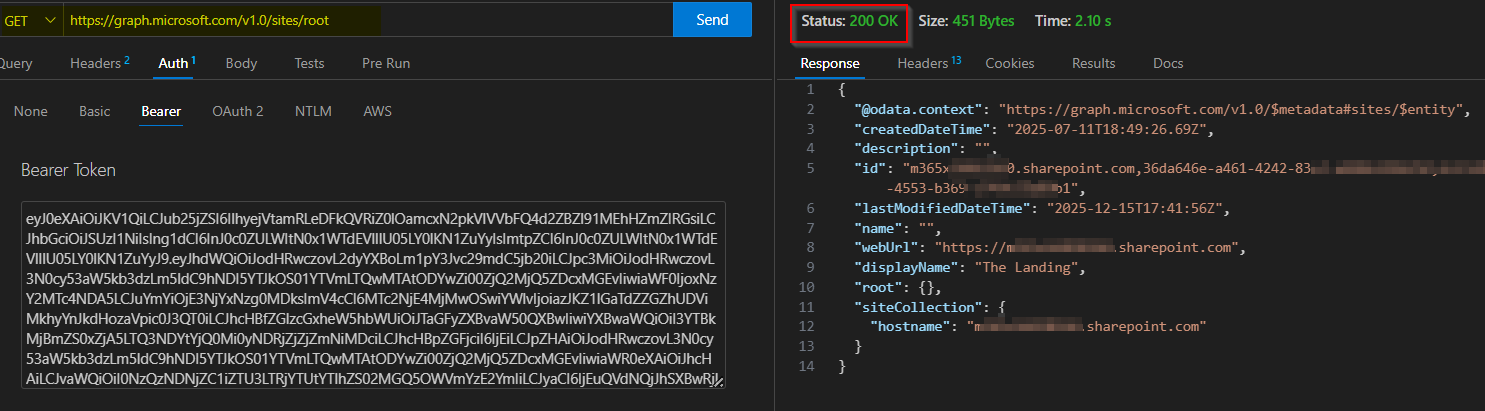
Task: Switch to the Query tab
Action: point(15,63)
